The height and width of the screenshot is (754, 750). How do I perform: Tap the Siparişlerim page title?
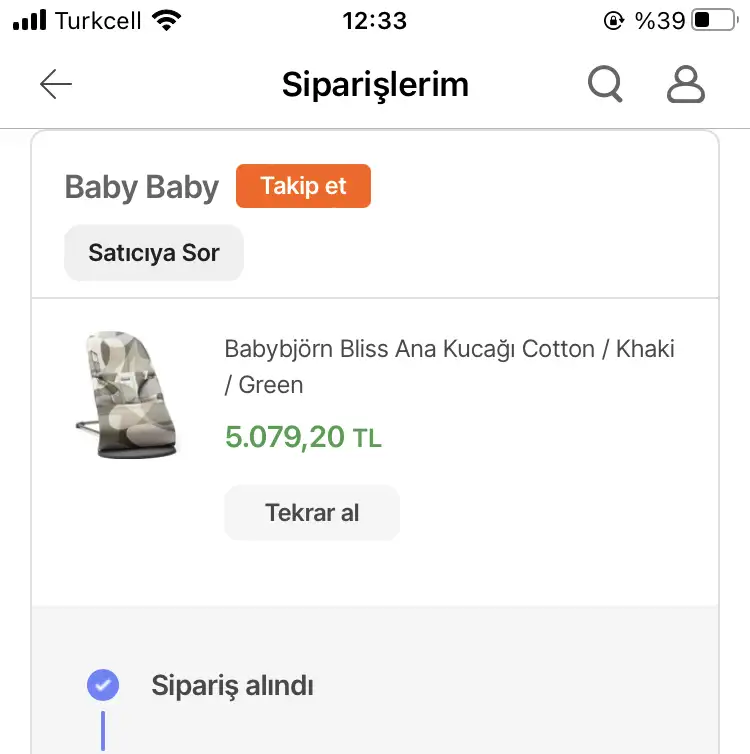(x=375, y=85)
